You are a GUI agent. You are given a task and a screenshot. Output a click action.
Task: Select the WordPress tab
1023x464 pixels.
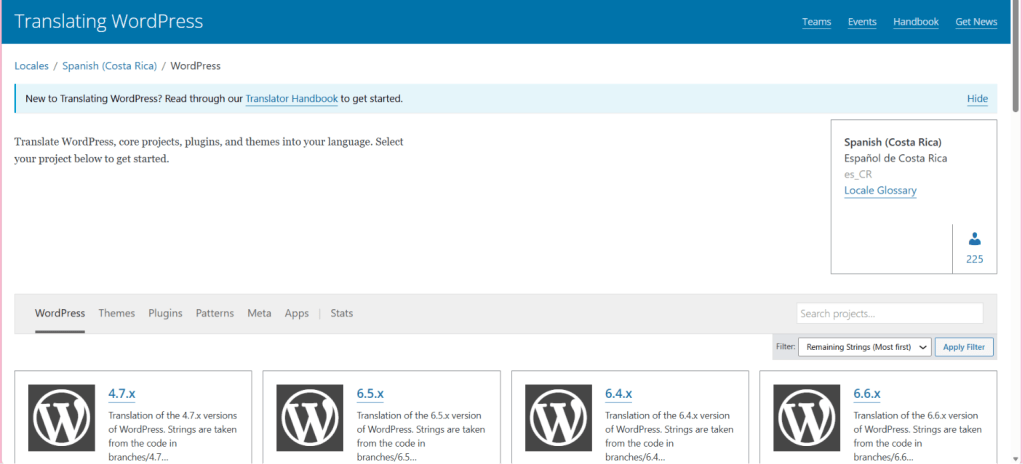pos(60,313)
